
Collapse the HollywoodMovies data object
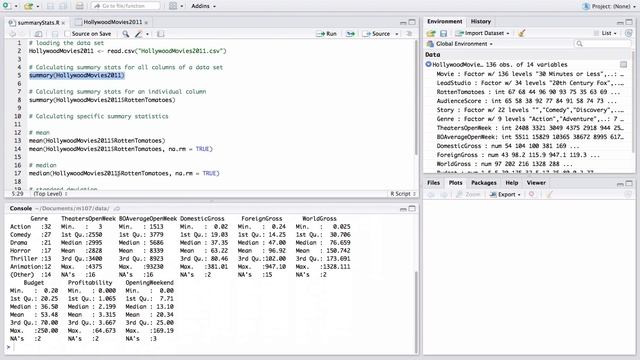coord(428,64)
